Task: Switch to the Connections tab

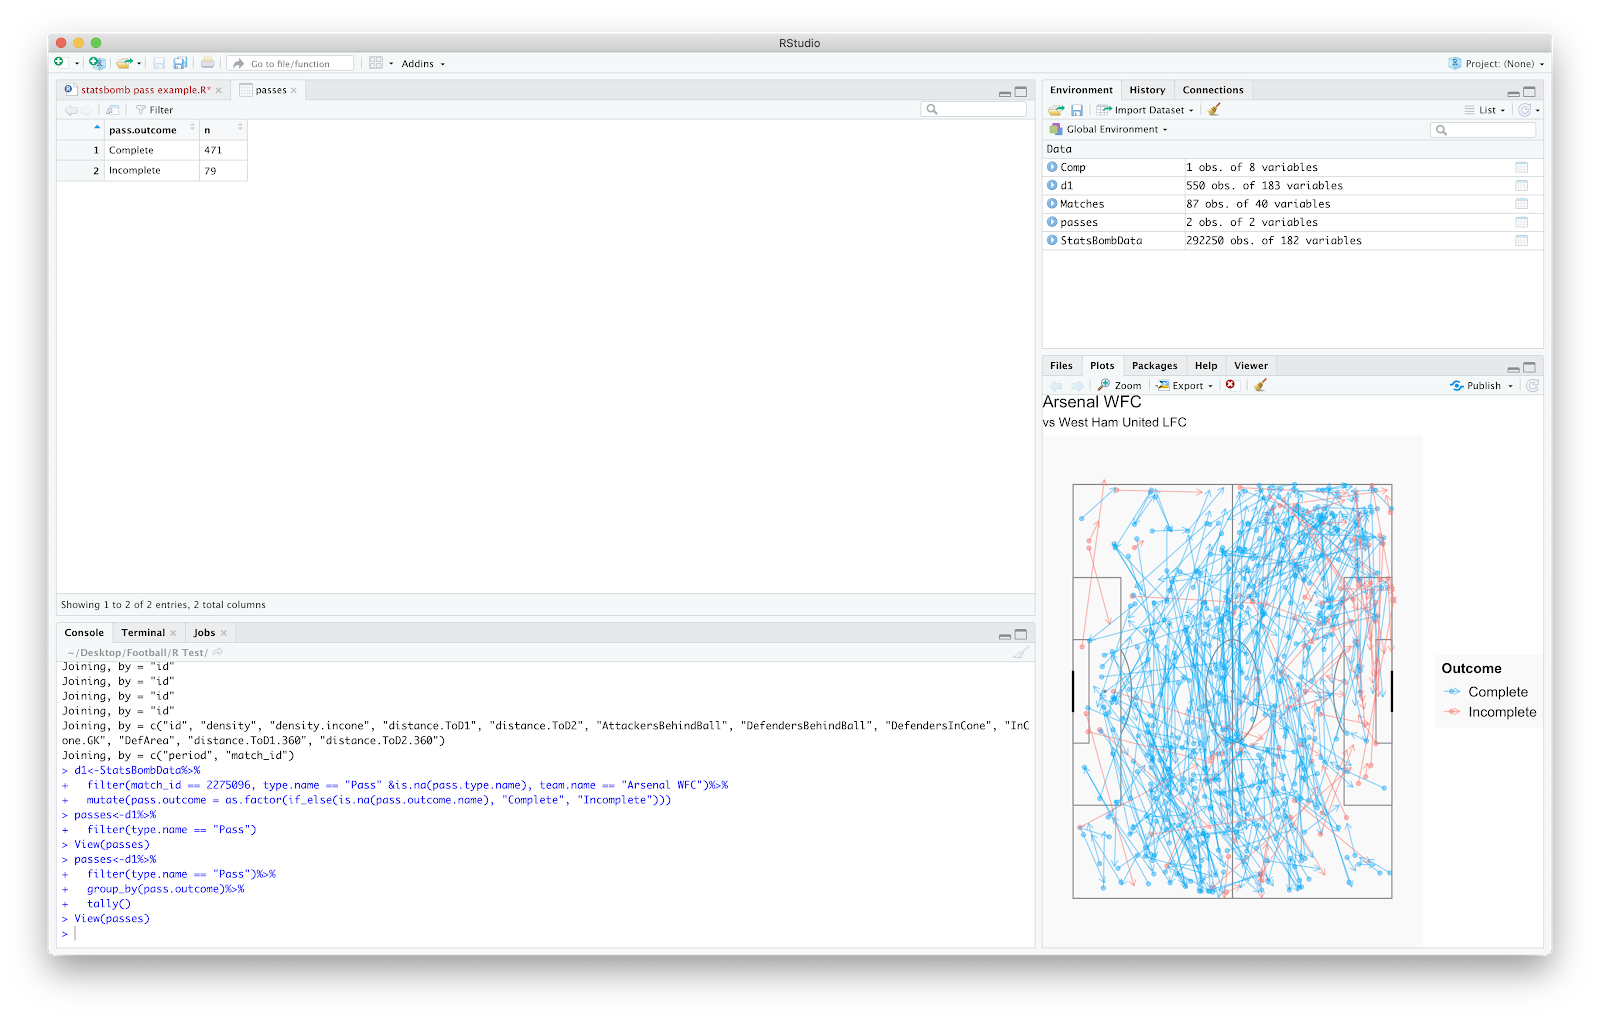Action: tap(1213, 90)
